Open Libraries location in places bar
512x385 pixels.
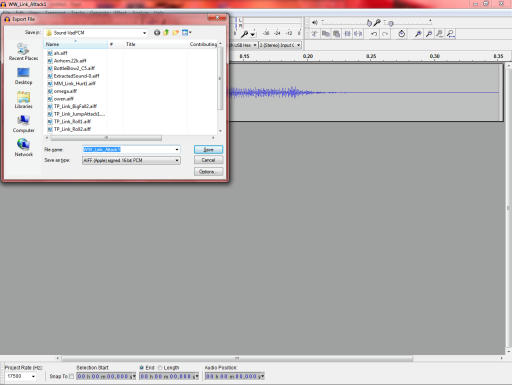coord(23,100)
